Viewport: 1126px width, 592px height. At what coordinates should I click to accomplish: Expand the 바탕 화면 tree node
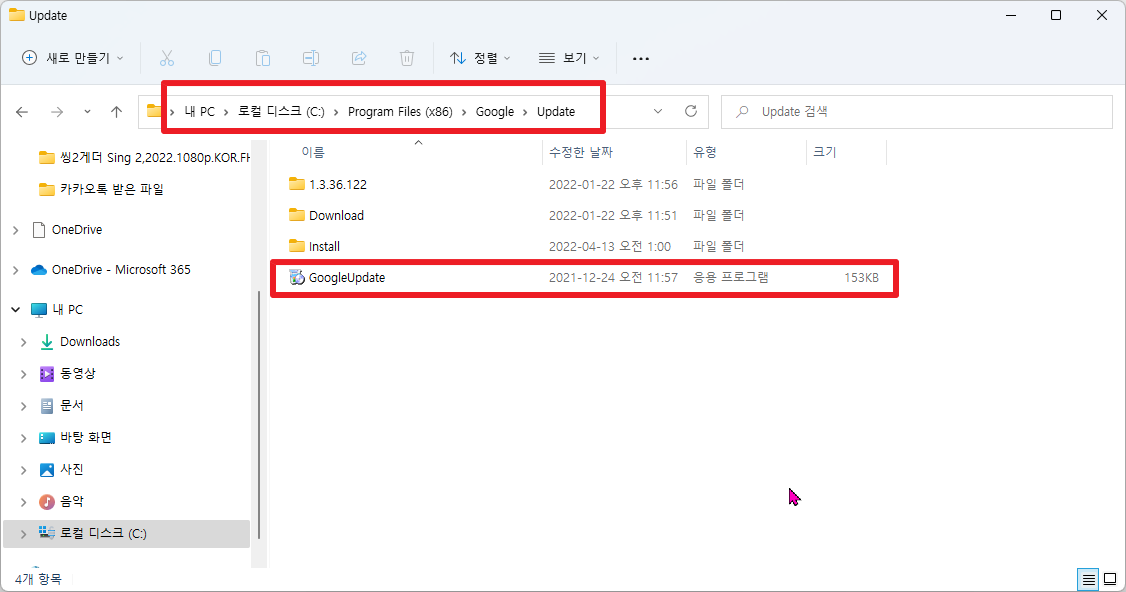(x=24, y=438)
